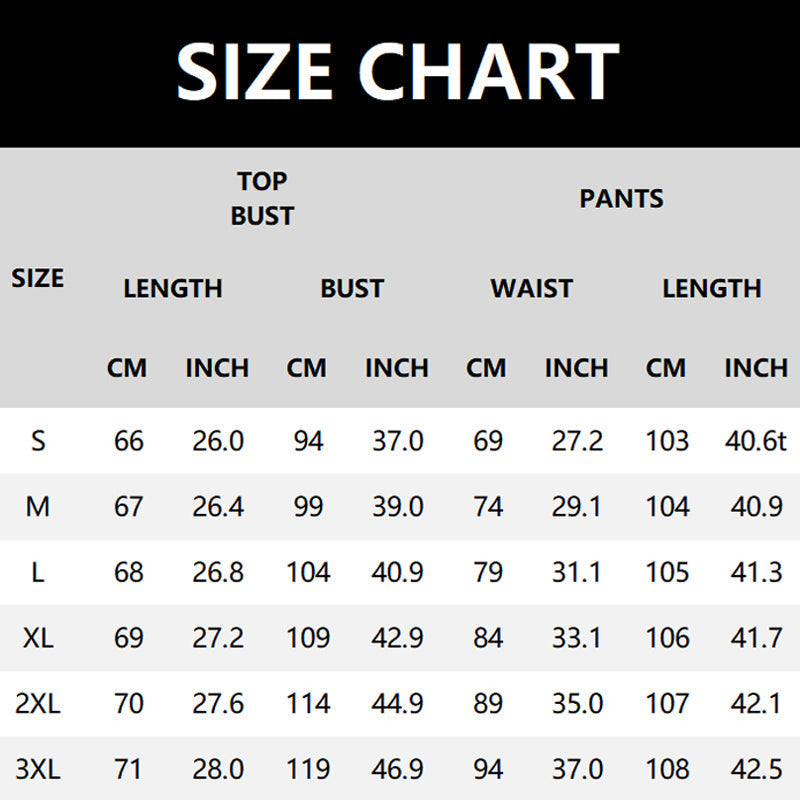Select the 3XL size row label

pos(38,770)
